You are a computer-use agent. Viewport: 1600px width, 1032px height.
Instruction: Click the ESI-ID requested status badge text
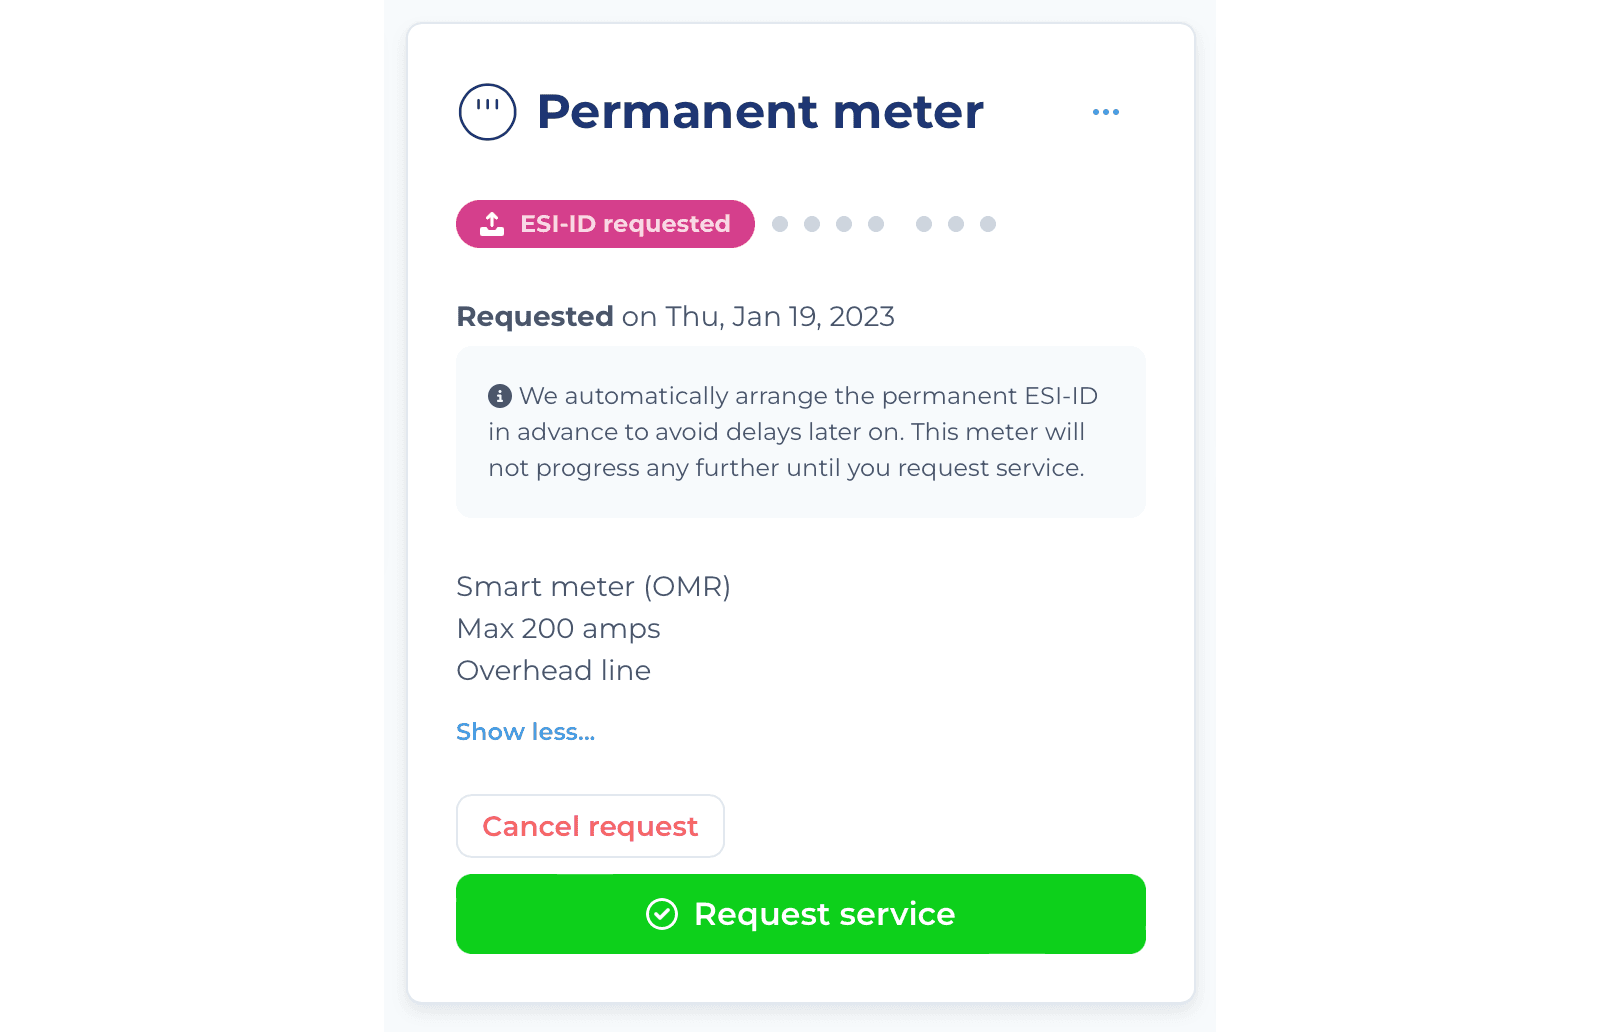point(625,224)
